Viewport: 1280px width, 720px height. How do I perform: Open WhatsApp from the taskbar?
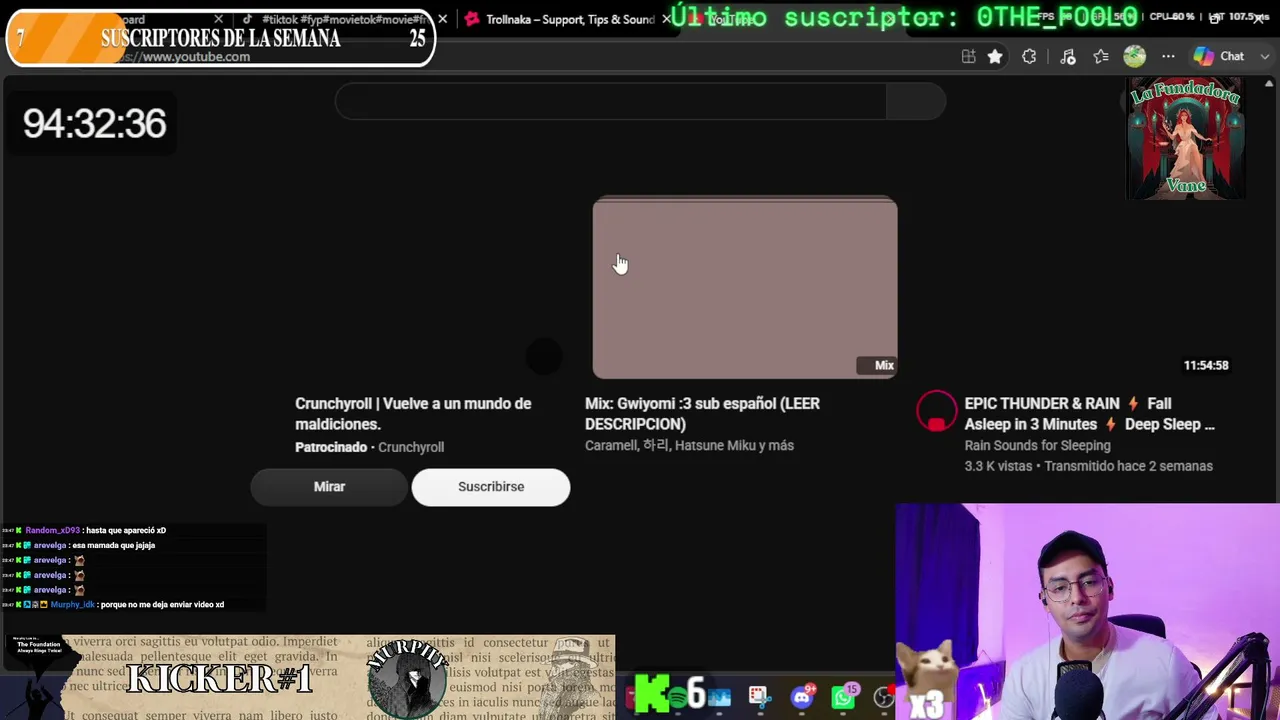pyautogui.click(x=843, y=697)
